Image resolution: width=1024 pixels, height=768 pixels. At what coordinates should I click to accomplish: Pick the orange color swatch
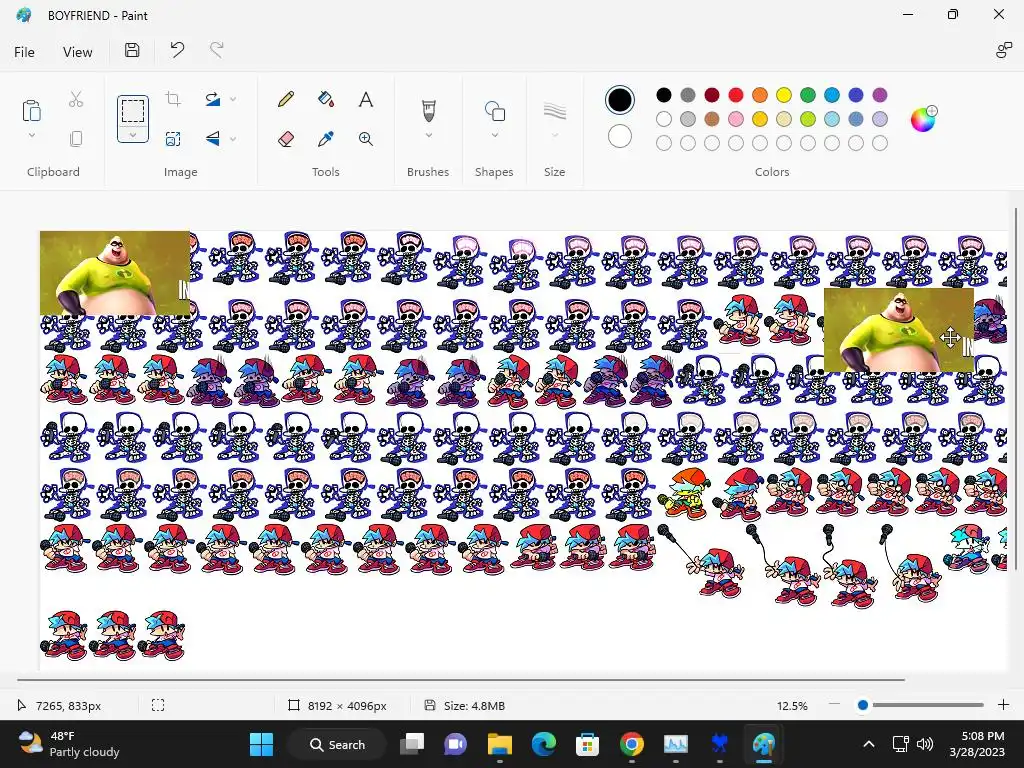(x=760, y=95)
